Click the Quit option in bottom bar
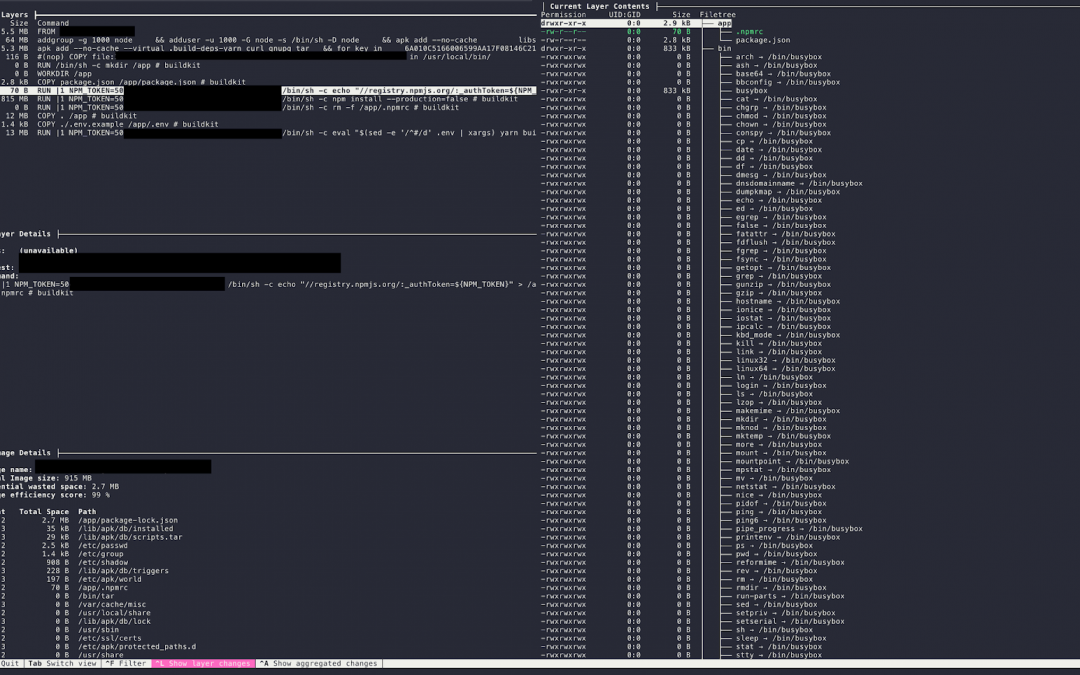 pyautogui.click(x=10, y=663)
